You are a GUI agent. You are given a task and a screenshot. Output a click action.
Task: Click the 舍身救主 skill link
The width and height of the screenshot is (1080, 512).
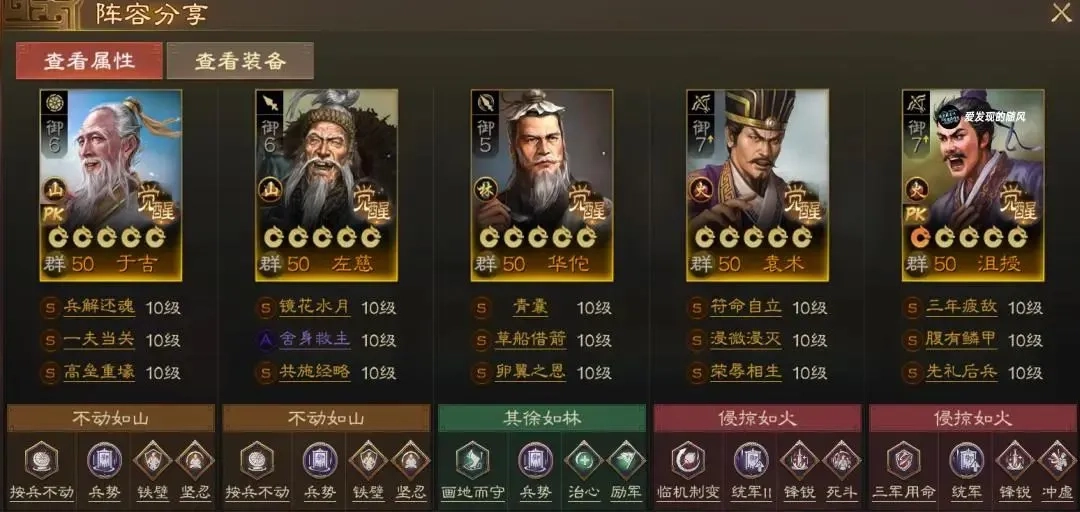[x=315, y=340]
